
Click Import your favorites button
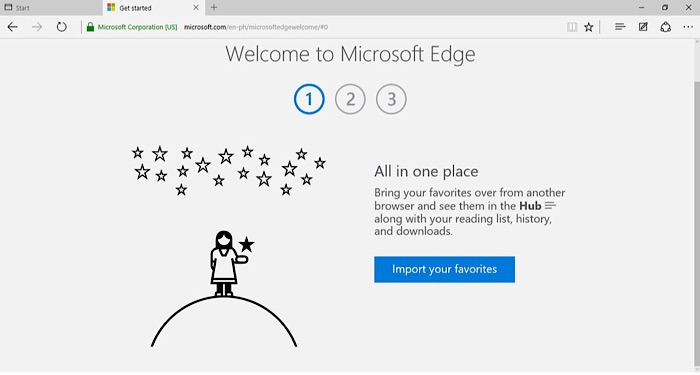click(444, 269)
